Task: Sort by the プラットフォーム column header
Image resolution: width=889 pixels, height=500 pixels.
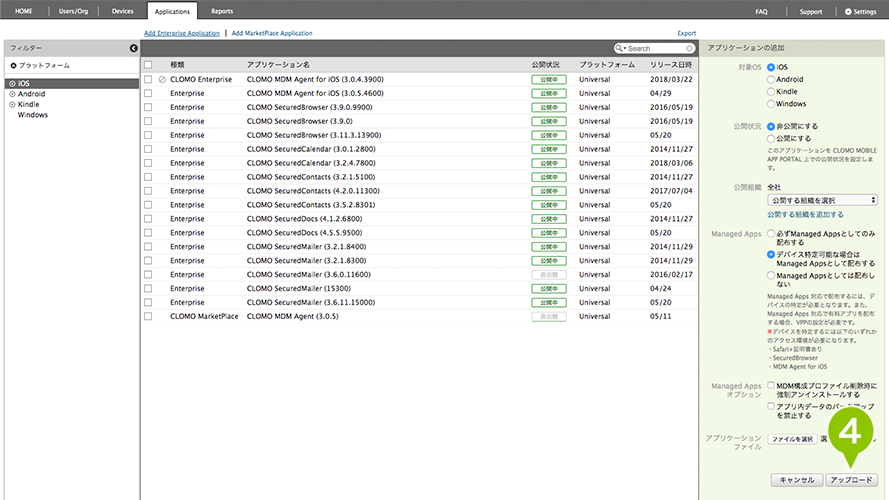Action: coord(607,65)
